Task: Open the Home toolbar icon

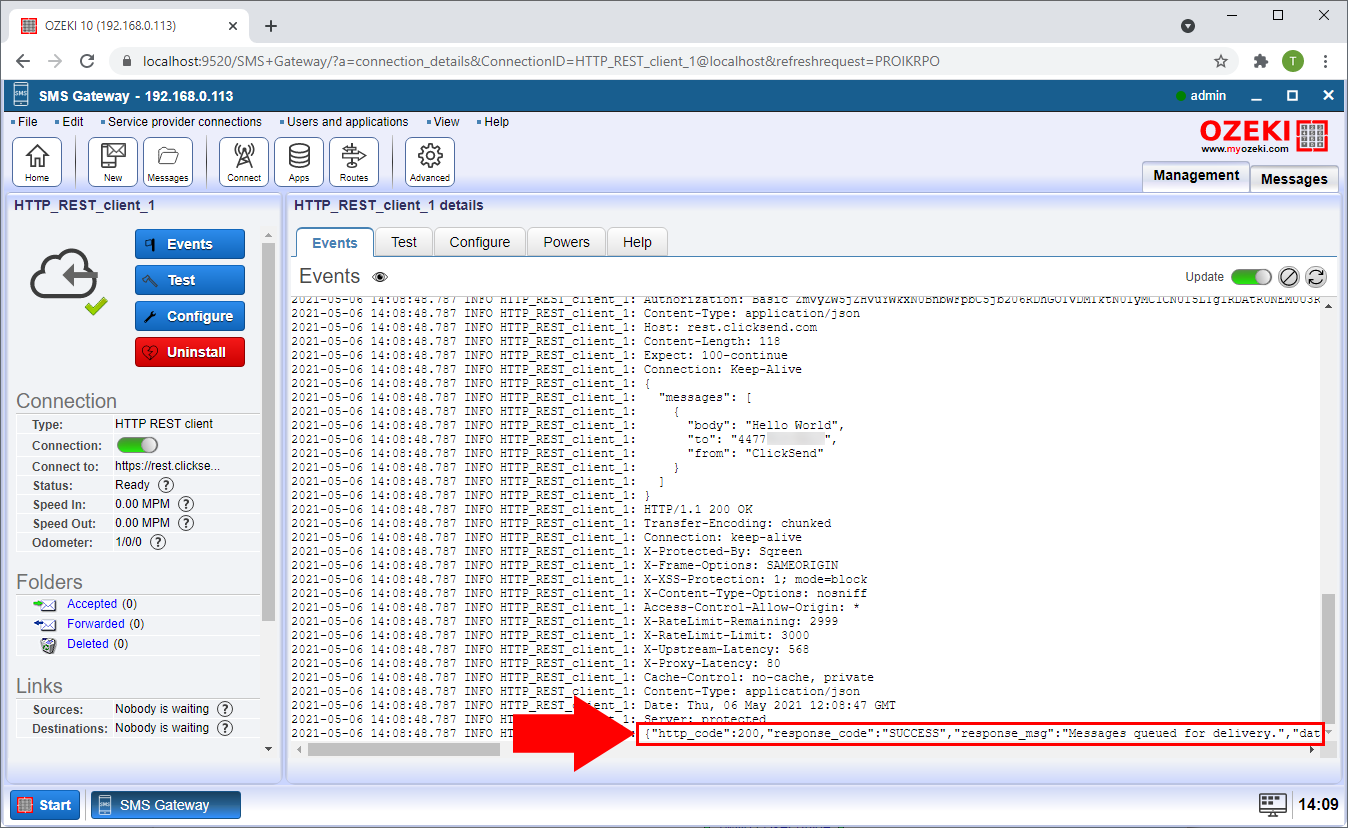Action: pyautogui.click(x=37, y=162)
